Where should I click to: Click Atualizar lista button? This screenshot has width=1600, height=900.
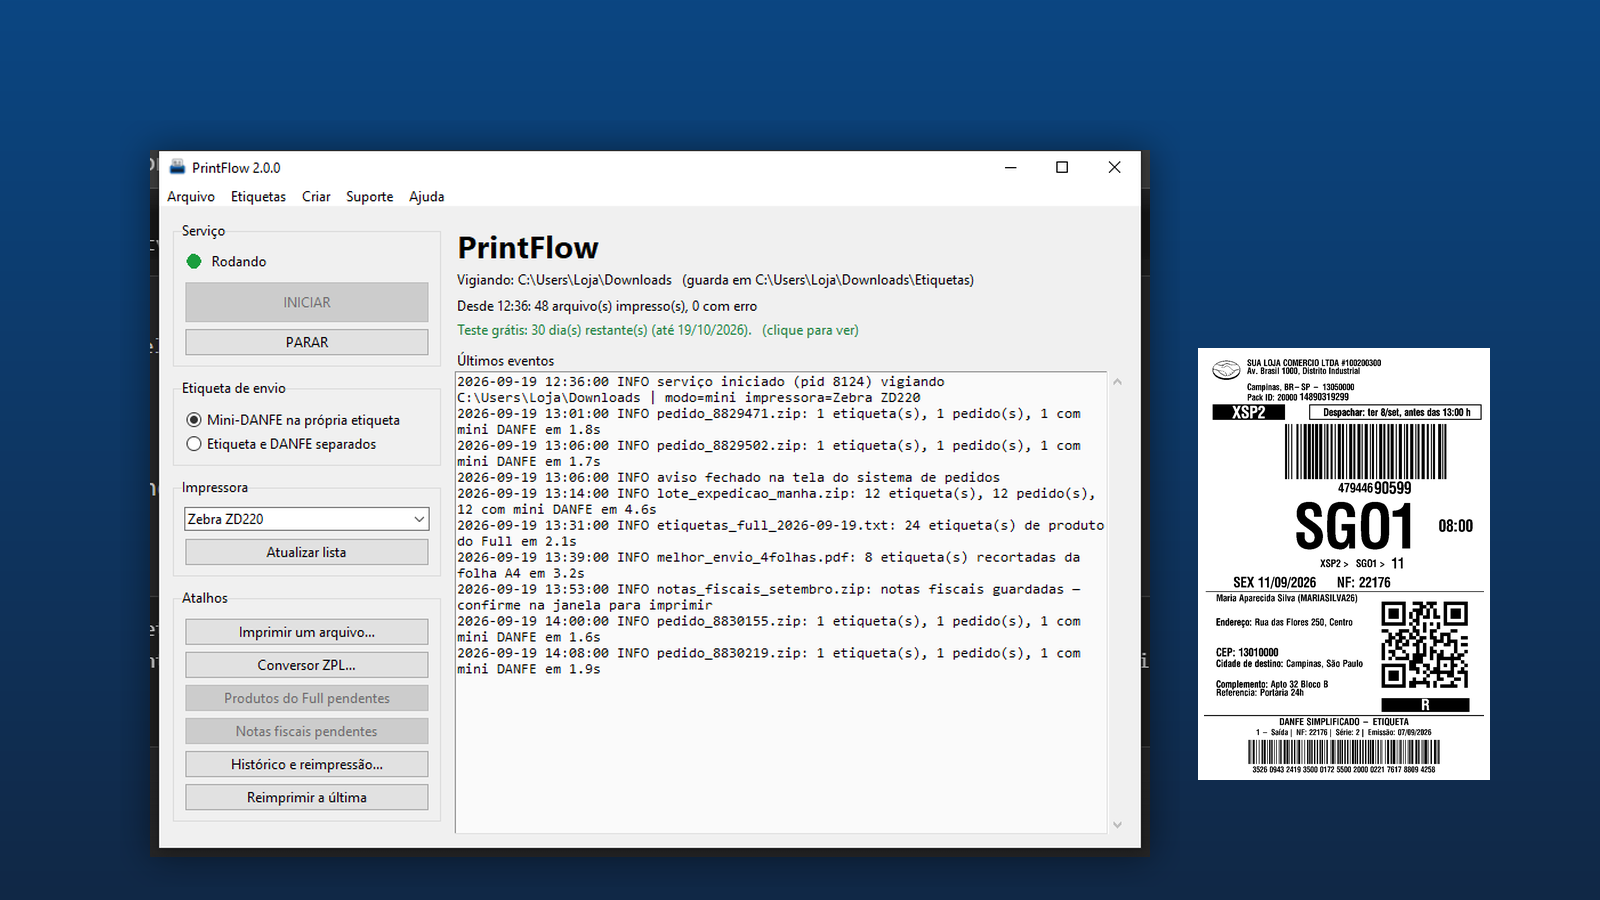307,552
